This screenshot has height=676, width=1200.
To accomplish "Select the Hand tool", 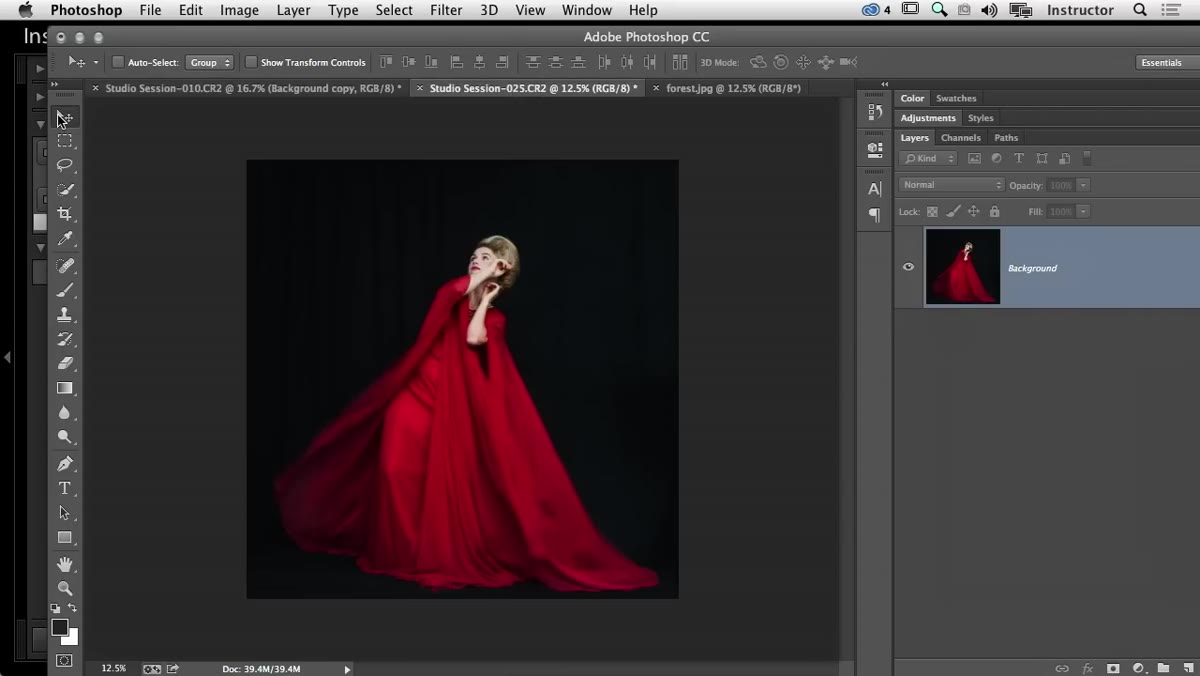I will pos(65,565).
